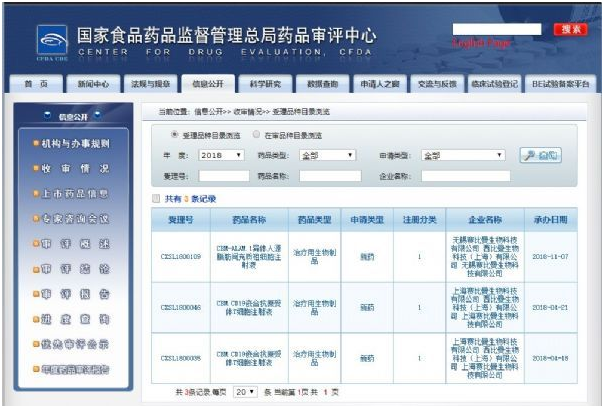Click acceptance number CXSL1800038

pos(181,358)
